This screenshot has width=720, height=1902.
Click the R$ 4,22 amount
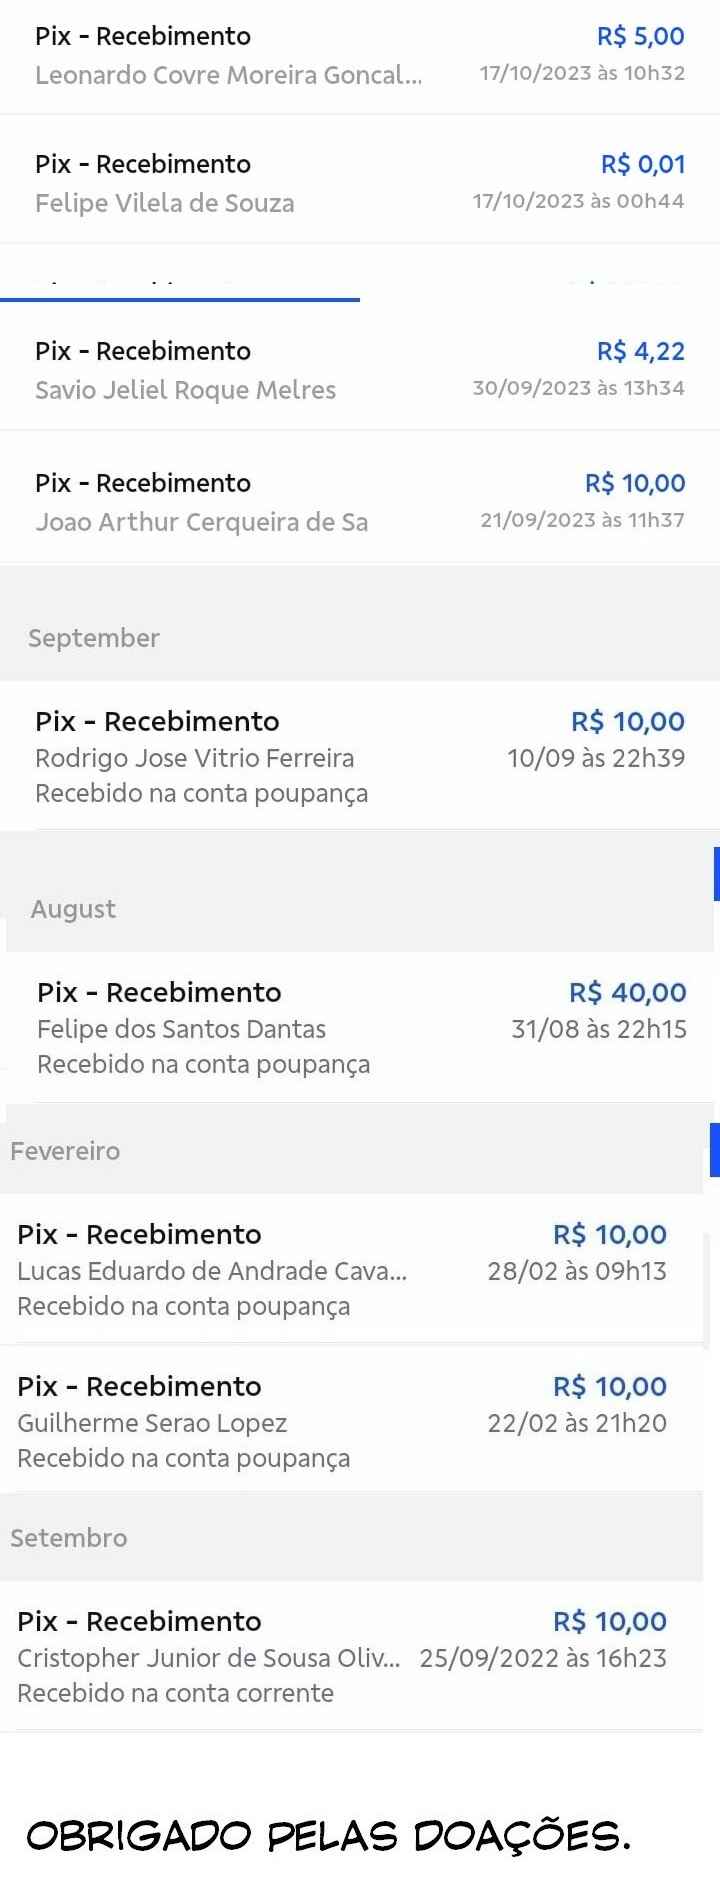[x=640, y=351]
